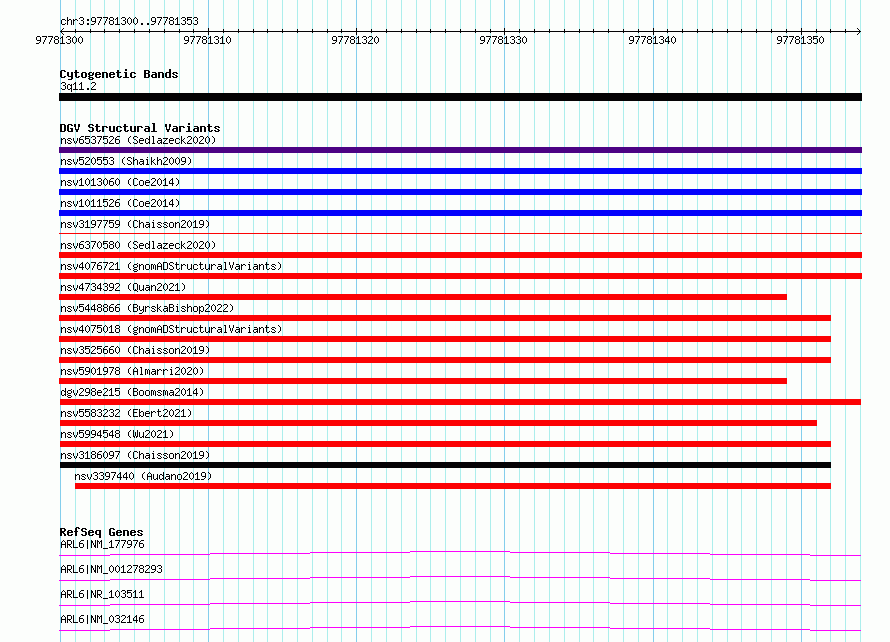
Task: Open transcript ARL6|NM_001278293 label
Action: click(111, 569)
